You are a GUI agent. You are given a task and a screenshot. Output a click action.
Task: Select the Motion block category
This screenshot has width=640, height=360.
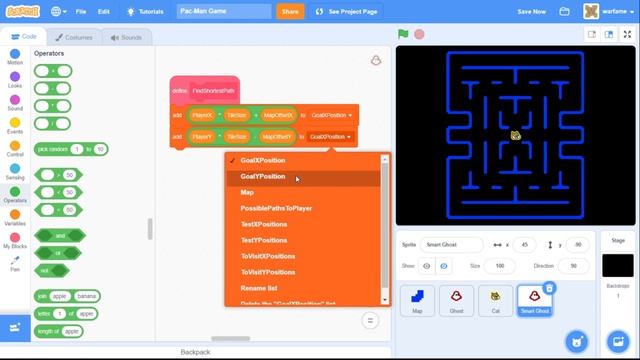pyautogui.click(x=15, y=57)
